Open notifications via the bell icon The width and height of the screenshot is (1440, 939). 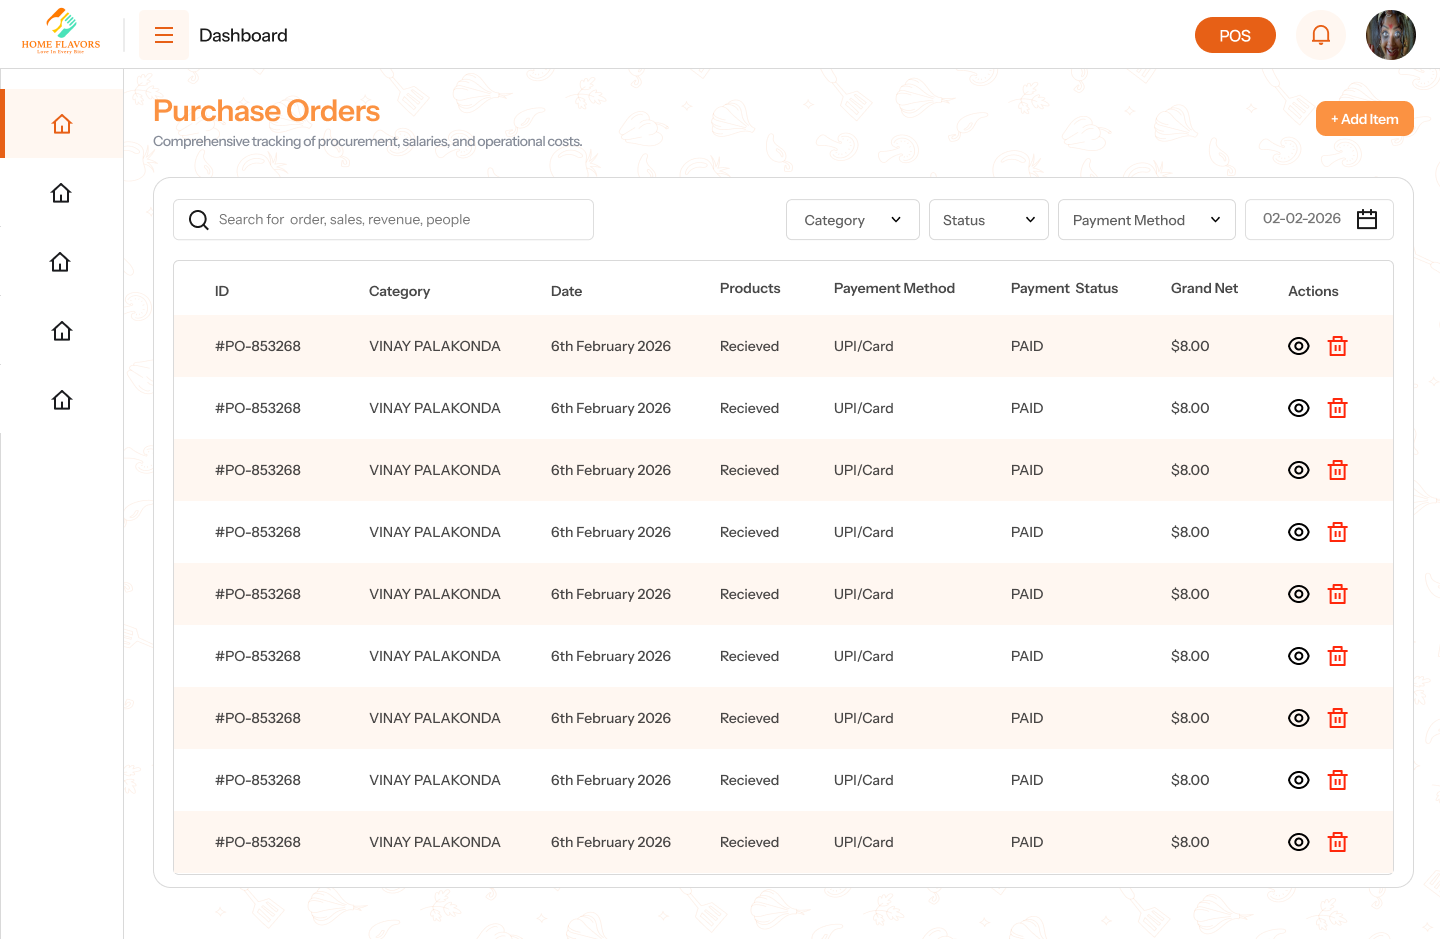(x=1320, y=36)
